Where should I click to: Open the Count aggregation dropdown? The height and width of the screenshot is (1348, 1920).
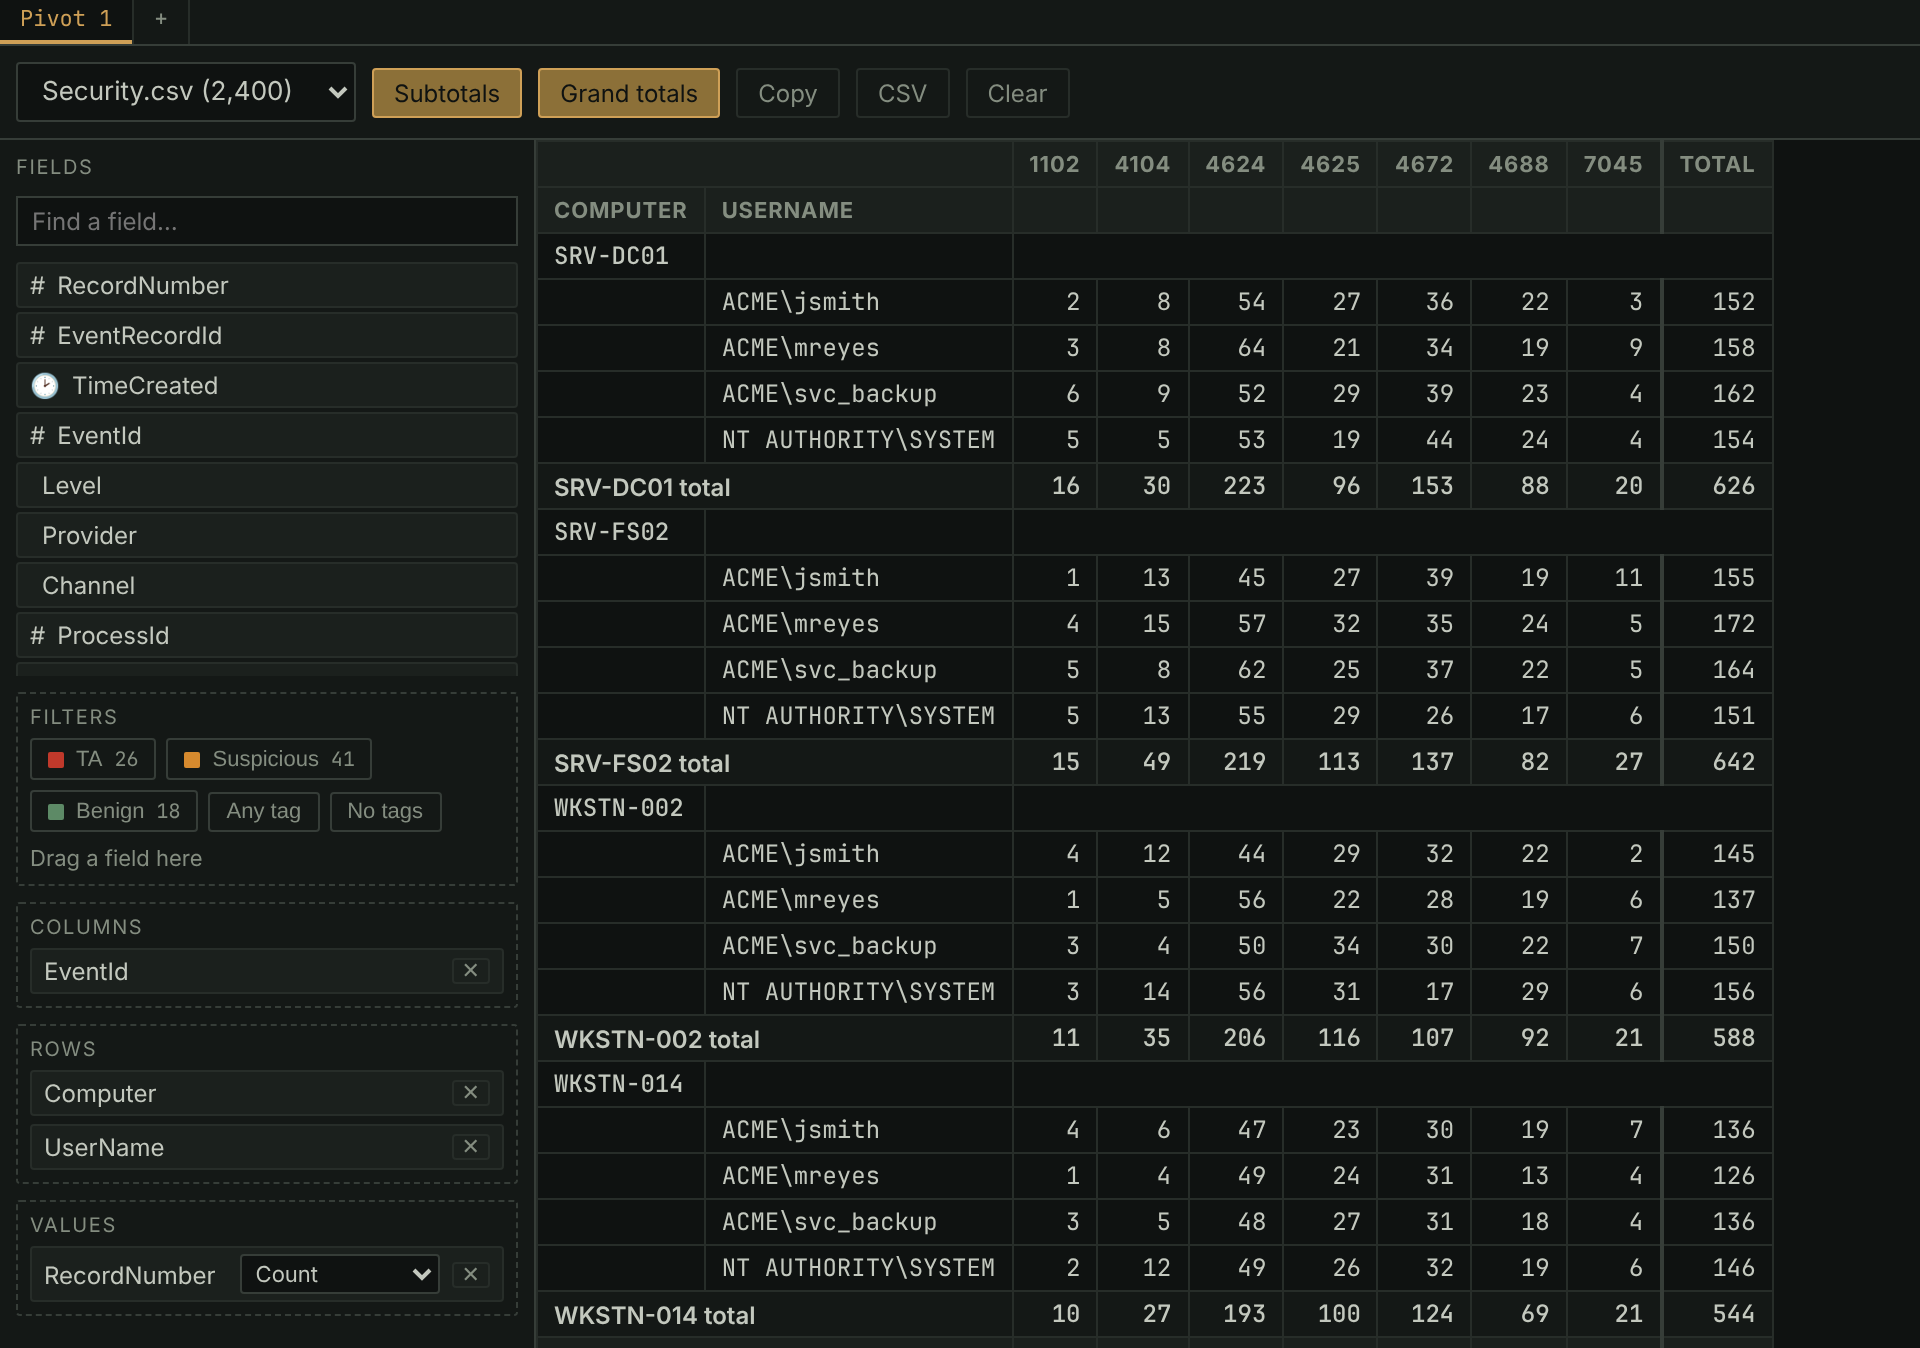(x=340, y=1275)
